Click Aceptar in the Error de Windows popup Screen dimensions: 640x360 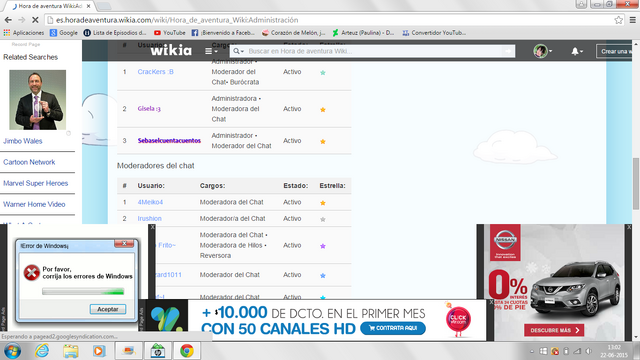[108, 309]
